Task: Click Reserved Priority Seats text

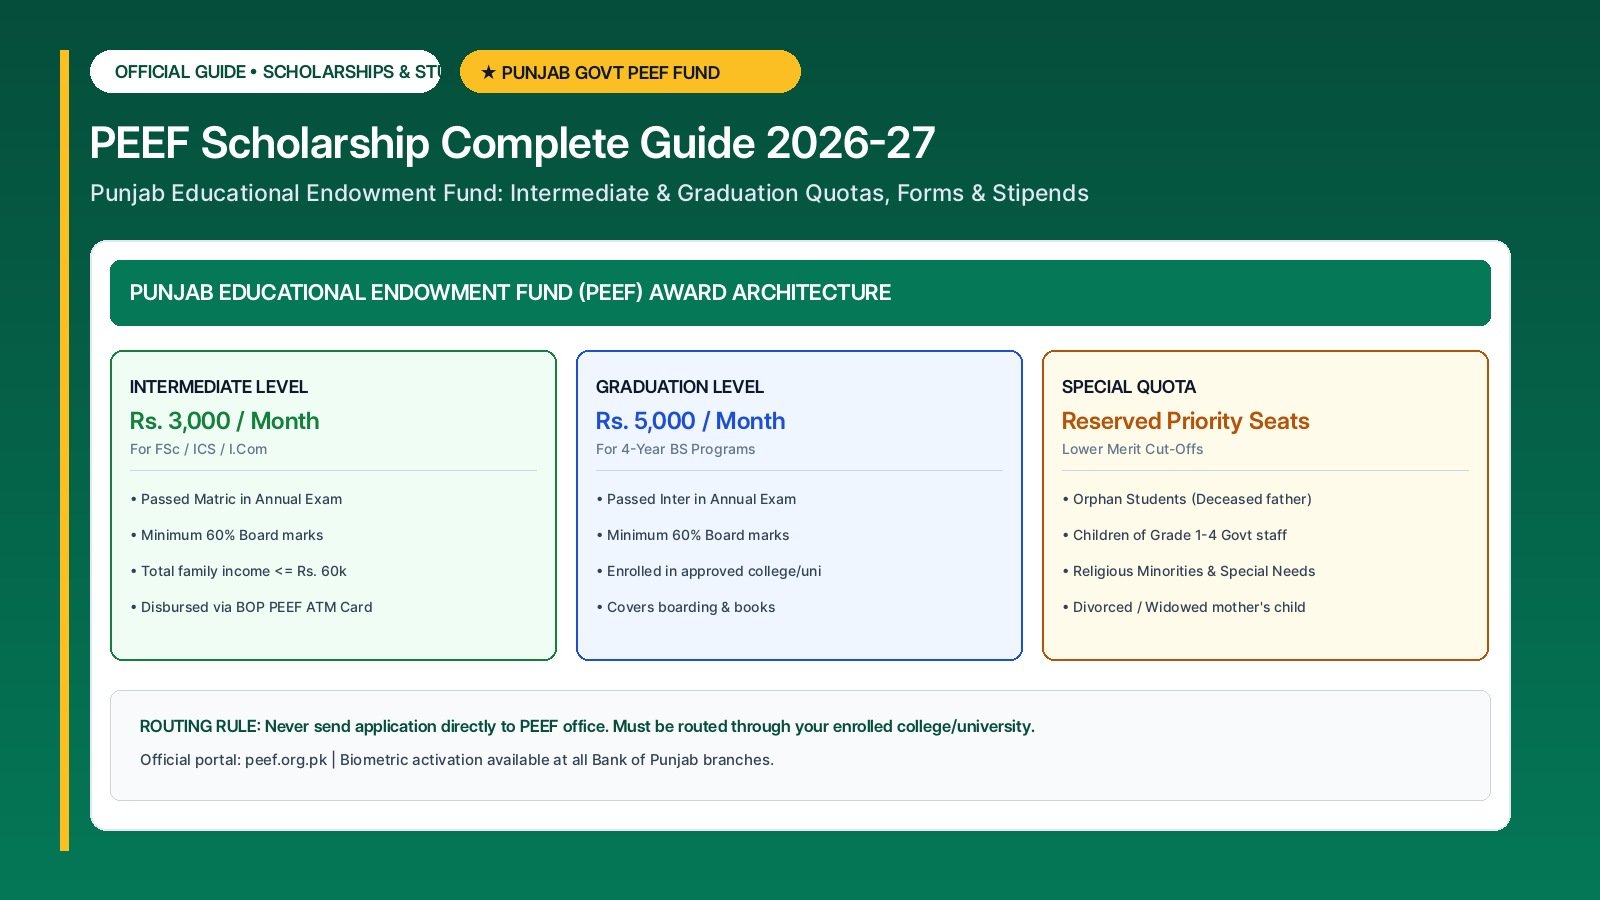Action: pyautogui.click(x=1186, y=421)
